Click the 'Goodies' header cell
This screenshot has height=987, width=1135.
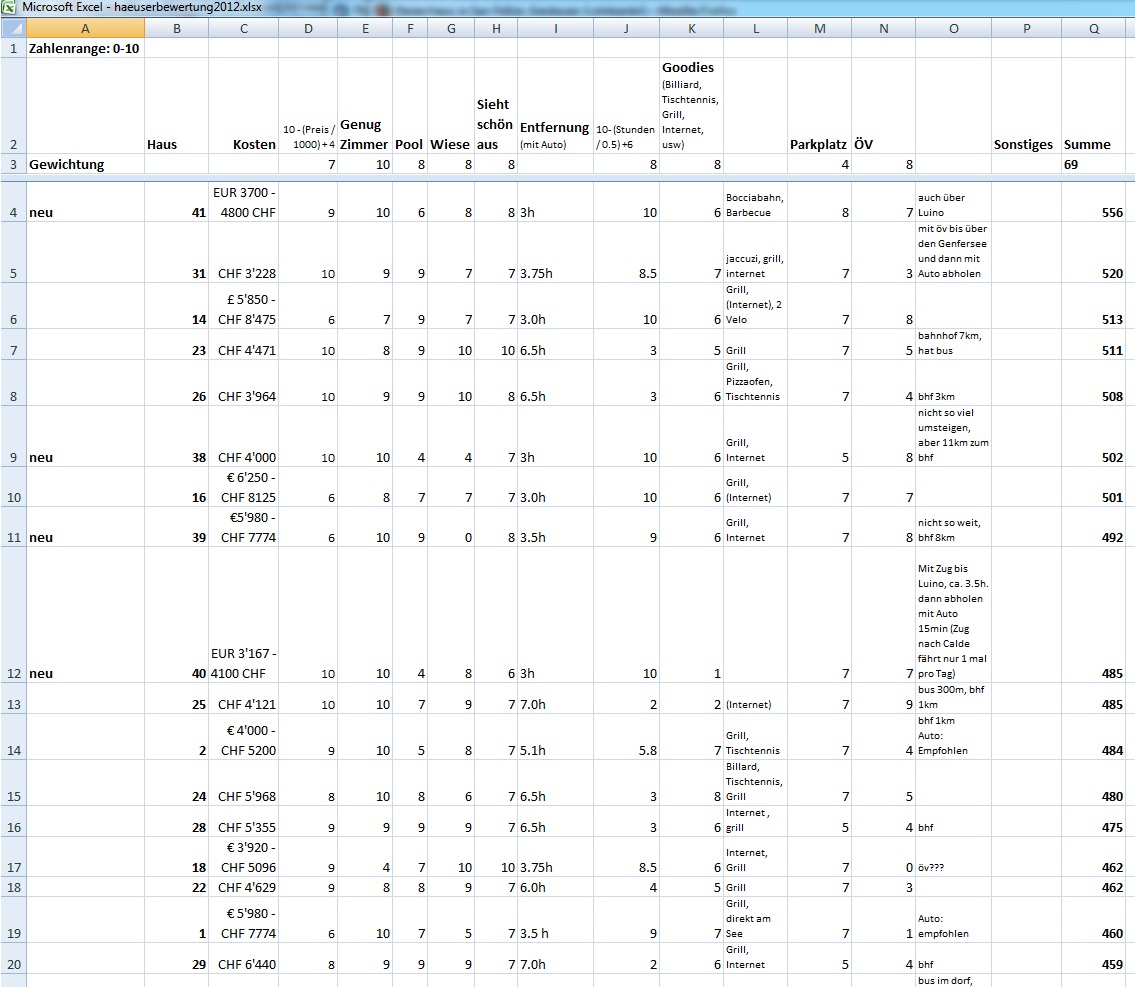(x=691, y=106)
